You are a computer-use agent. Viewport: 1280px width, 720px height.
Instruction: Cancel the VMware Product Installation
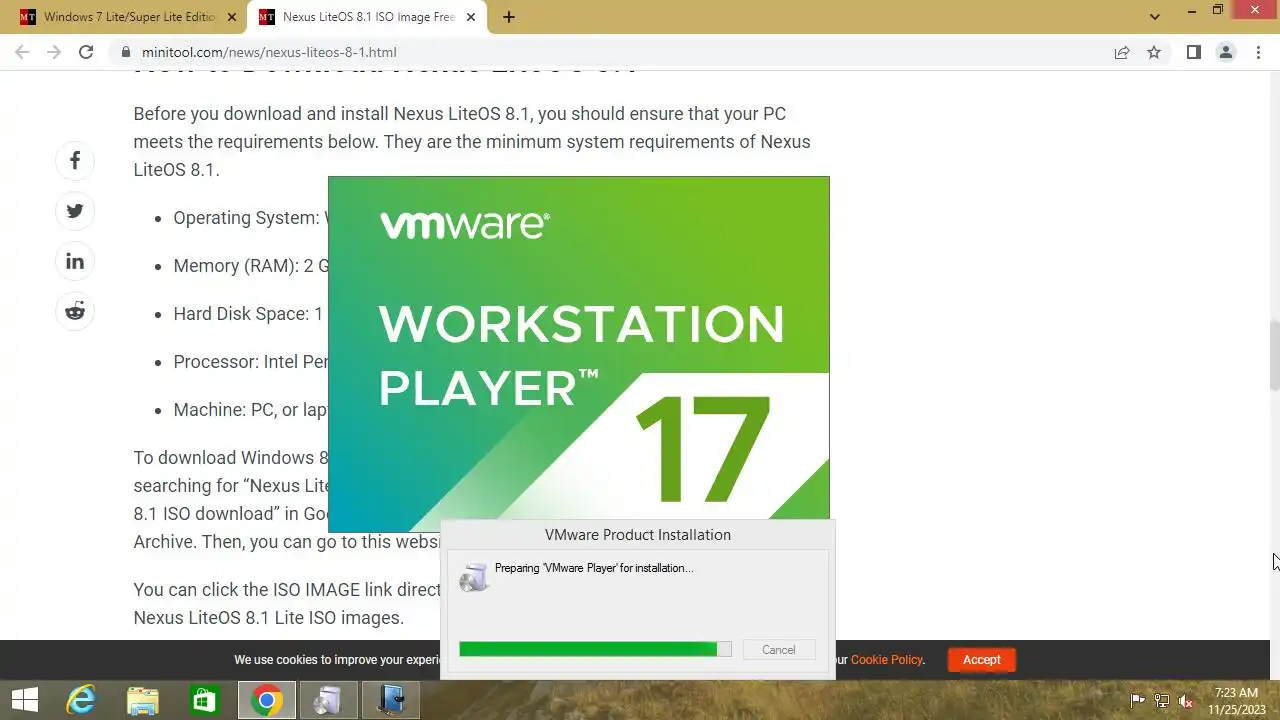[x=779, y=650]
